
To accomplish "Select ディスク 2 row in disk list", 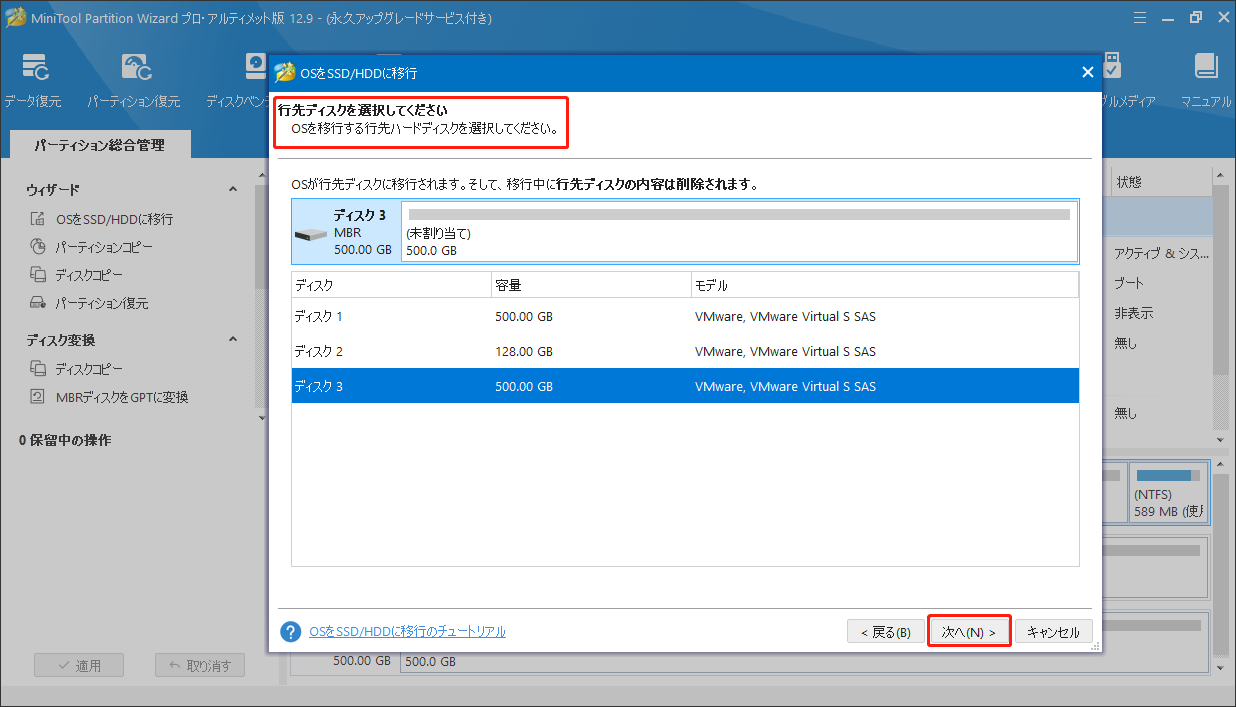I will (x=685, y=351).
